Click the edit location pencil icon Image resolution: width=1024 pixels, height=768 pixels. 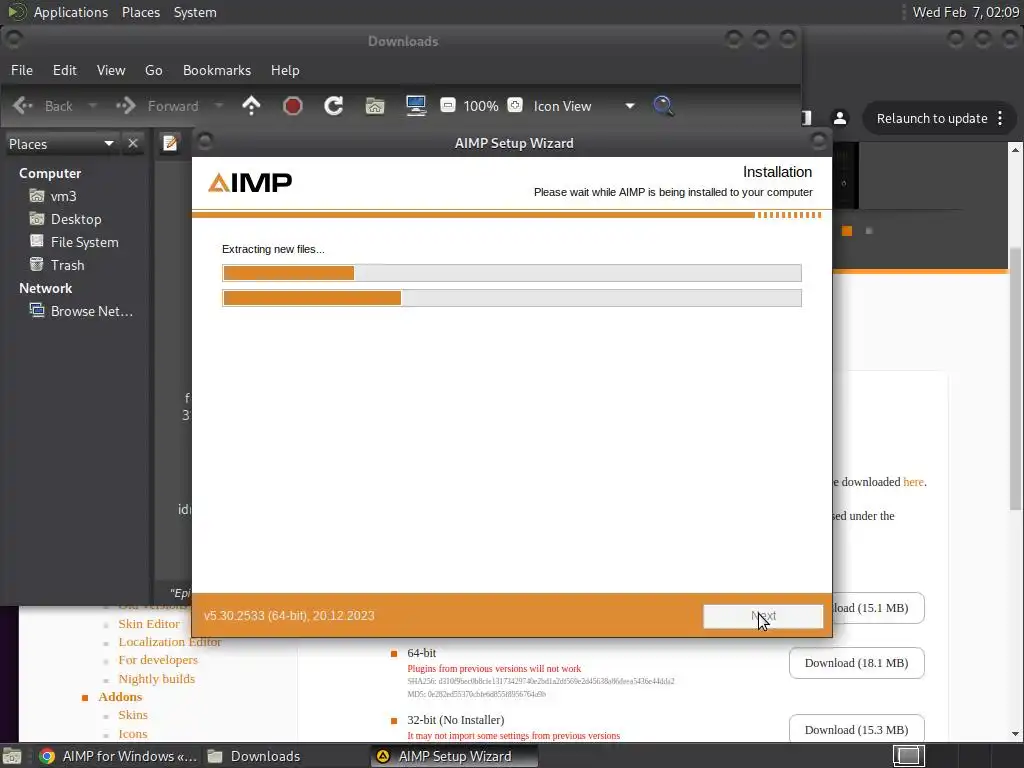coord(170,143)
